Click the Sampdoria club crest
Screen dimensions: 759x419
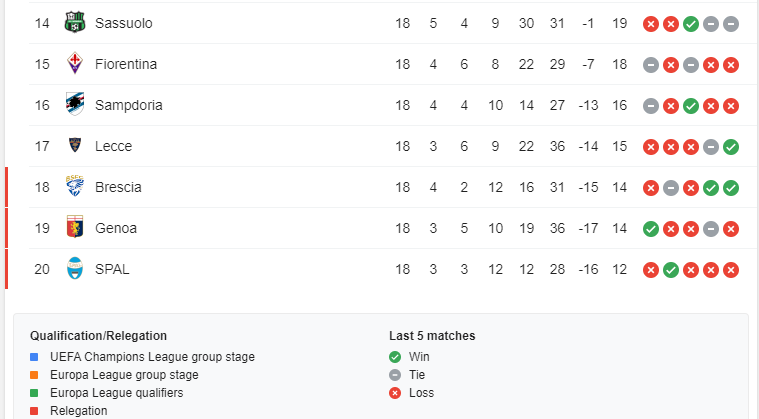(75, 105)
